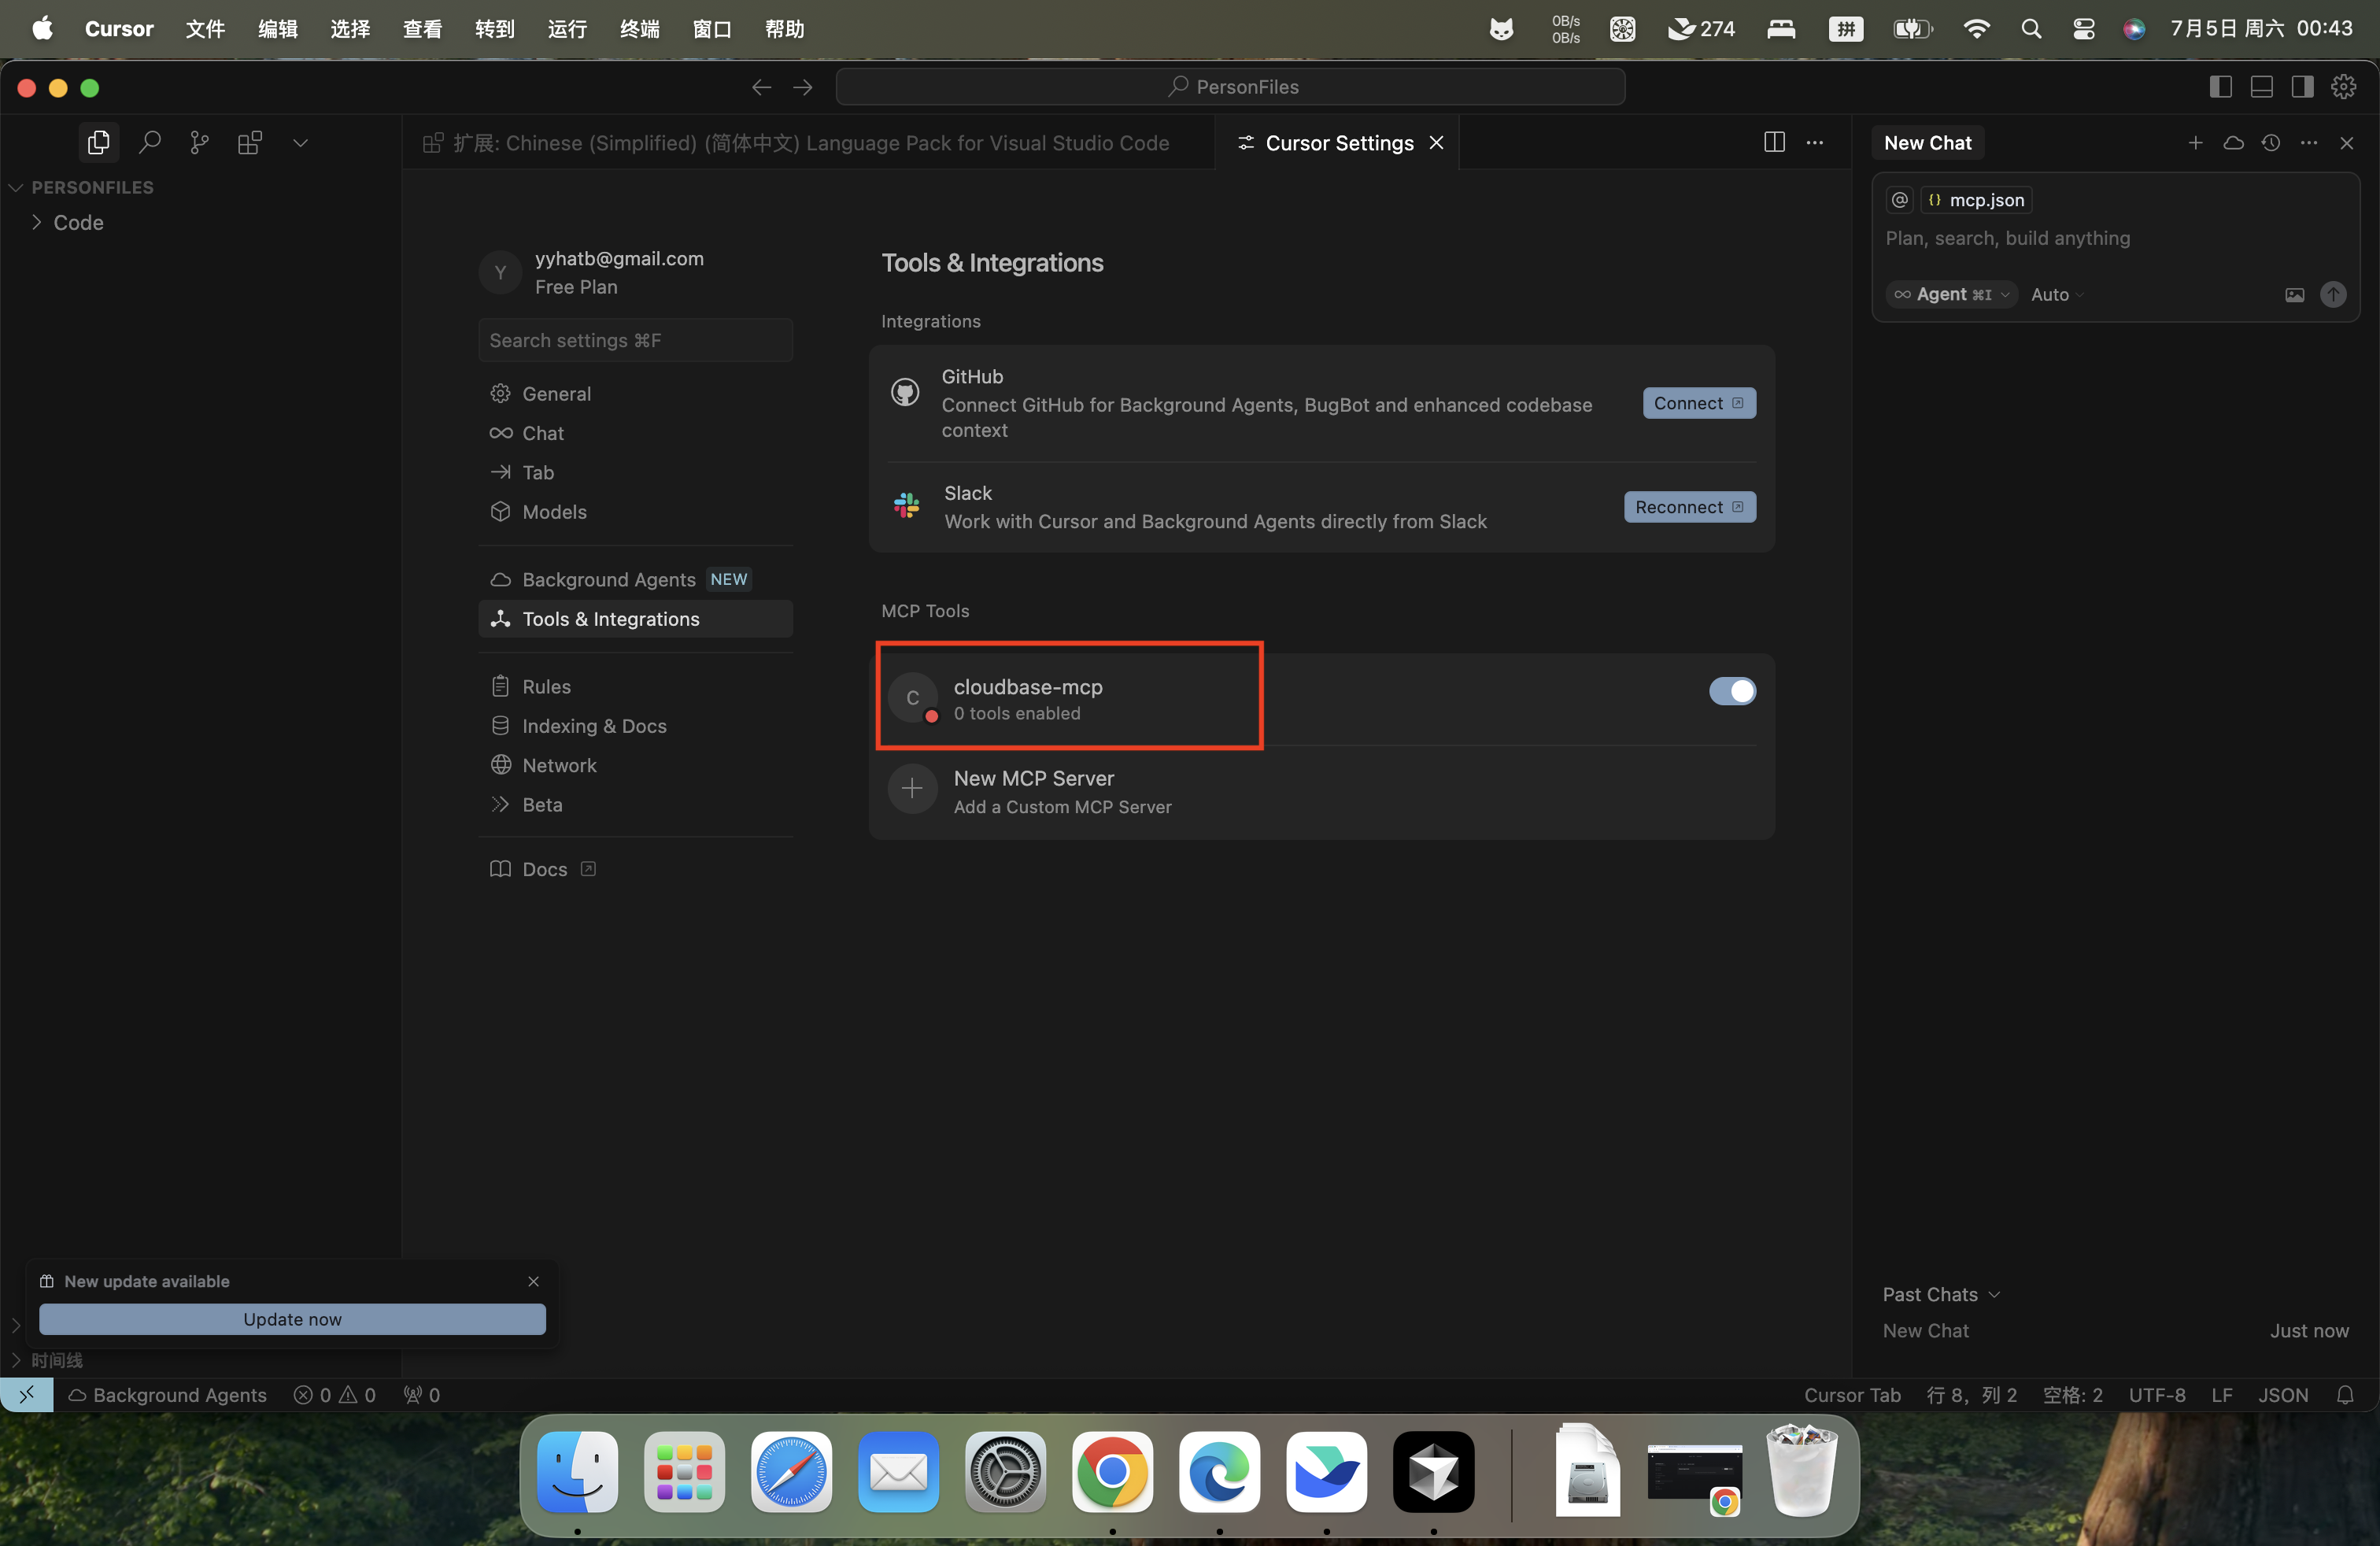Open the Docs external link
The height and width of the screenshot is (1546, 2380).
pyautogui.click(x=543, y=869)
